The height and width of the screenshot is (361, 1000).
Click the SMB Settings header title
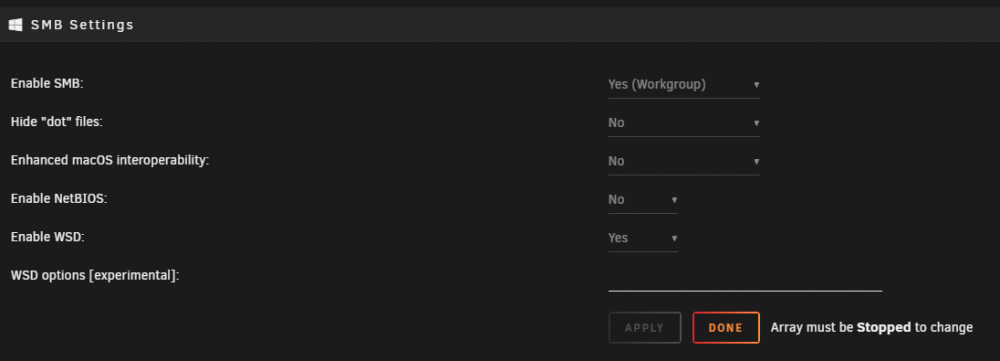tap(82, 25)
